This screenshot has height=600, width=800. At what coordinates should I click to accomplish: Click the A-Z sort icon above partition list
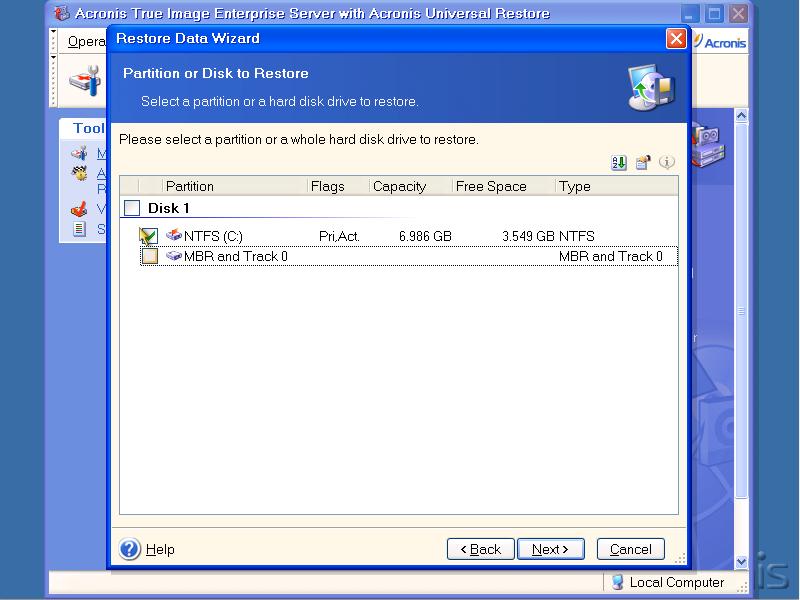coord(619,162)
